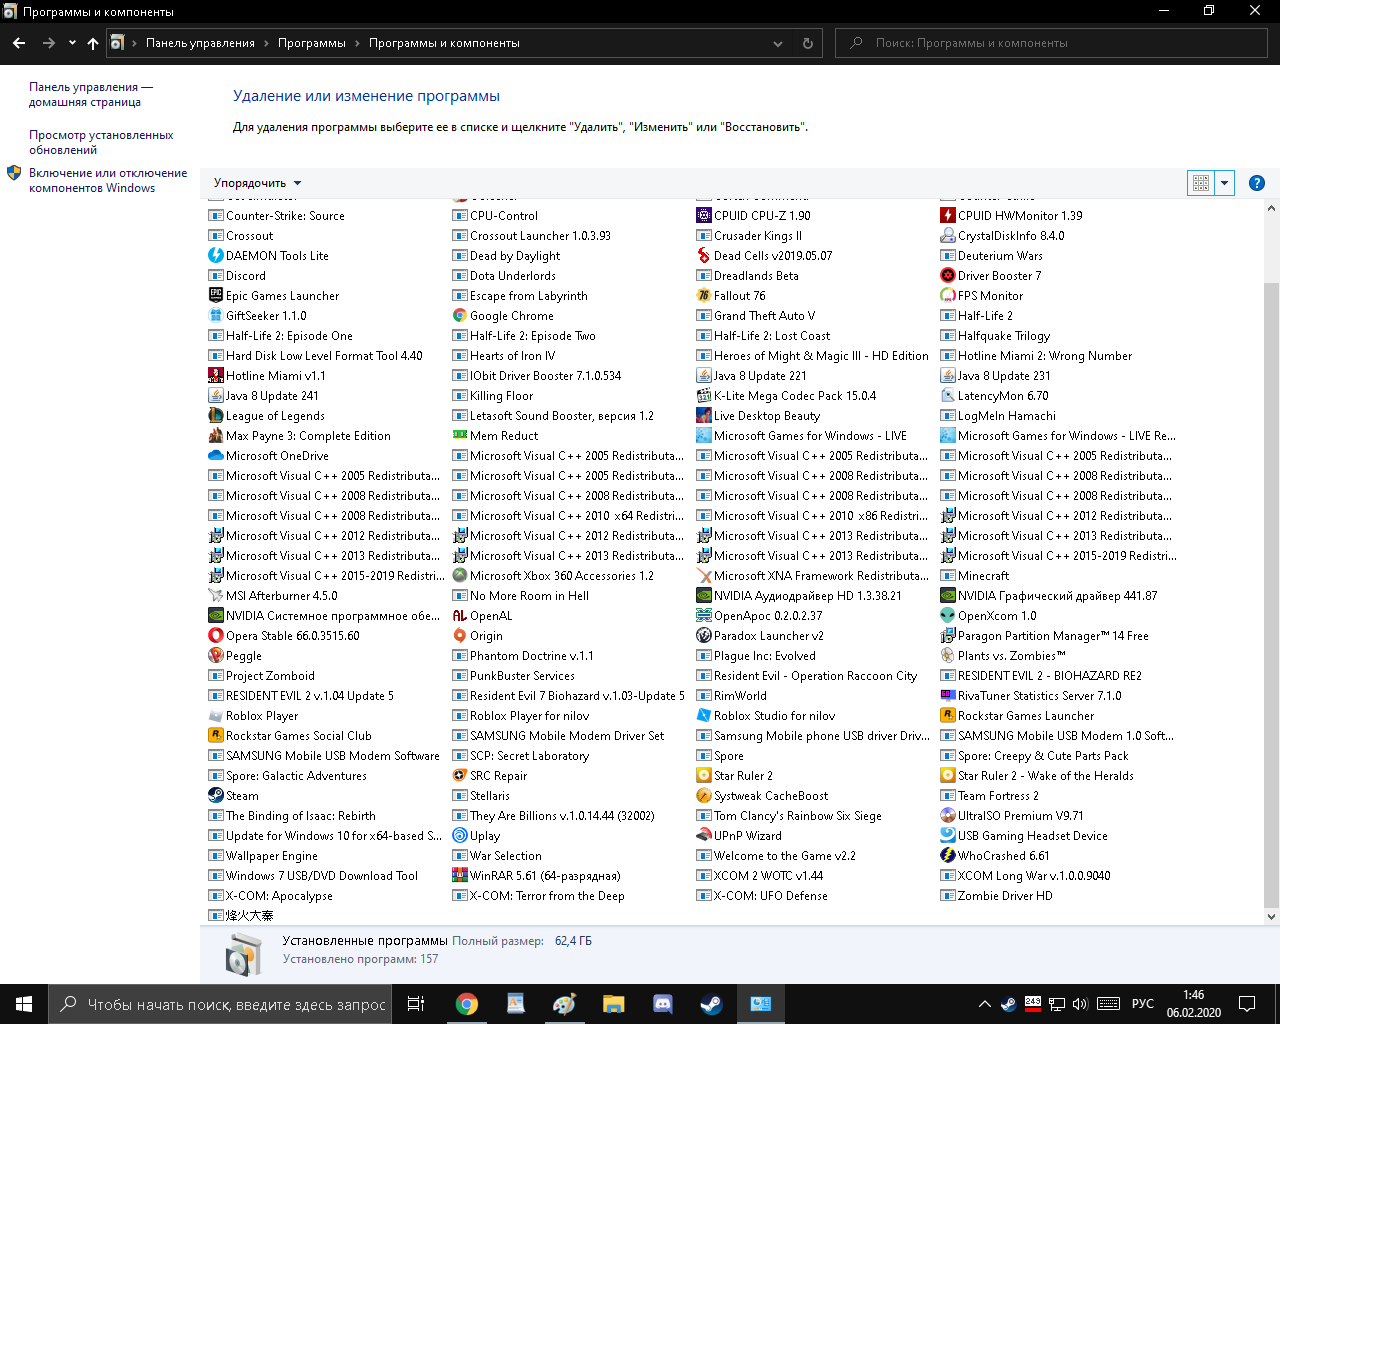Viewport: 1392px width, 1368px height.
Task: Open Панель управления домашняя страница link
Action: [x=91, y=94]
